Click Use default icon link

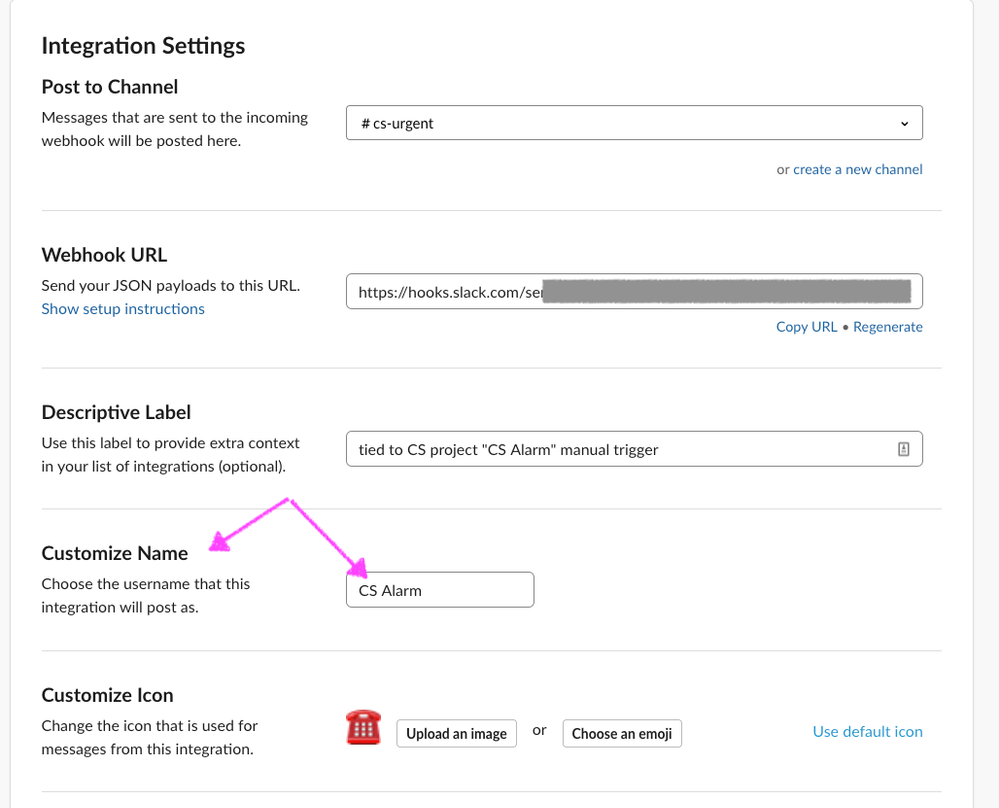click(x=867, y=732)
